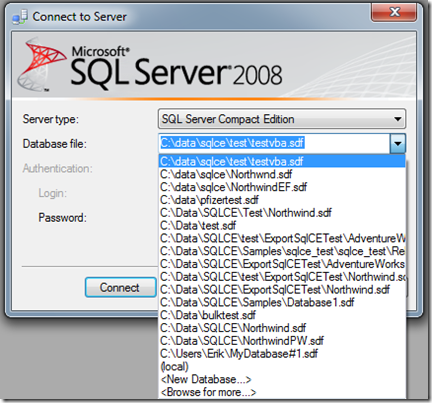The width and height of the screenshot is (432, 403).
Task: Choose C:\Users\Erik\MyDatabase#1.sdf
Action: point(282,354)
